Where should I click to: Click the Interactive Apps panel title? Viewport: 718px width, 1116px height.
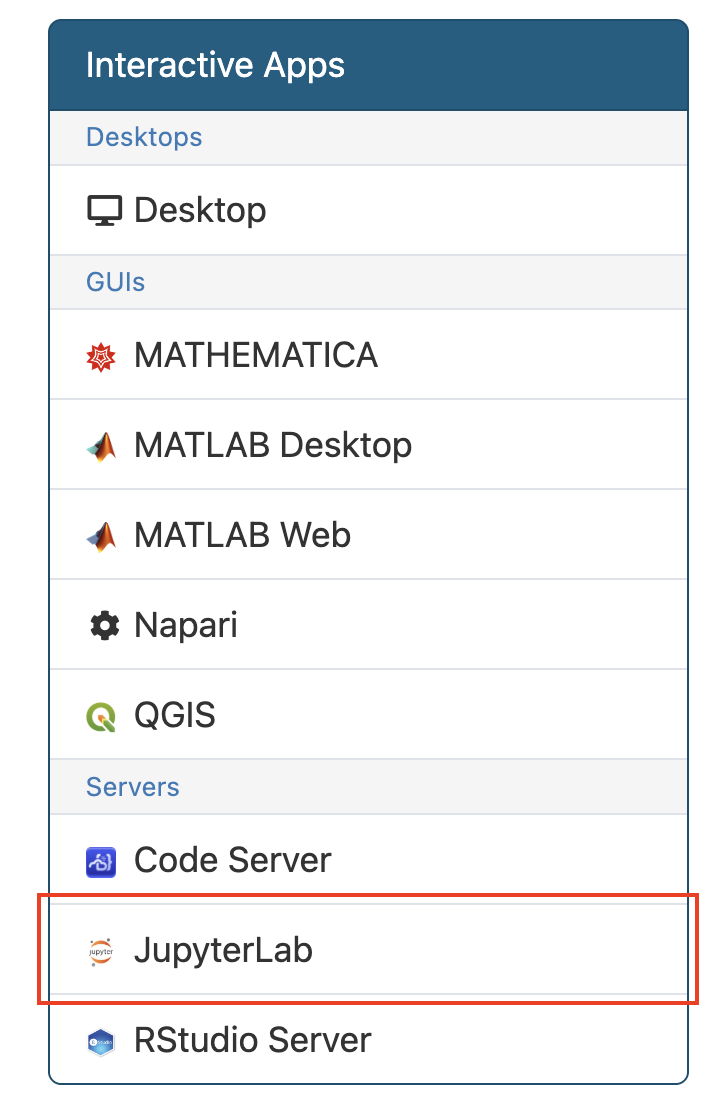point(216,64)
